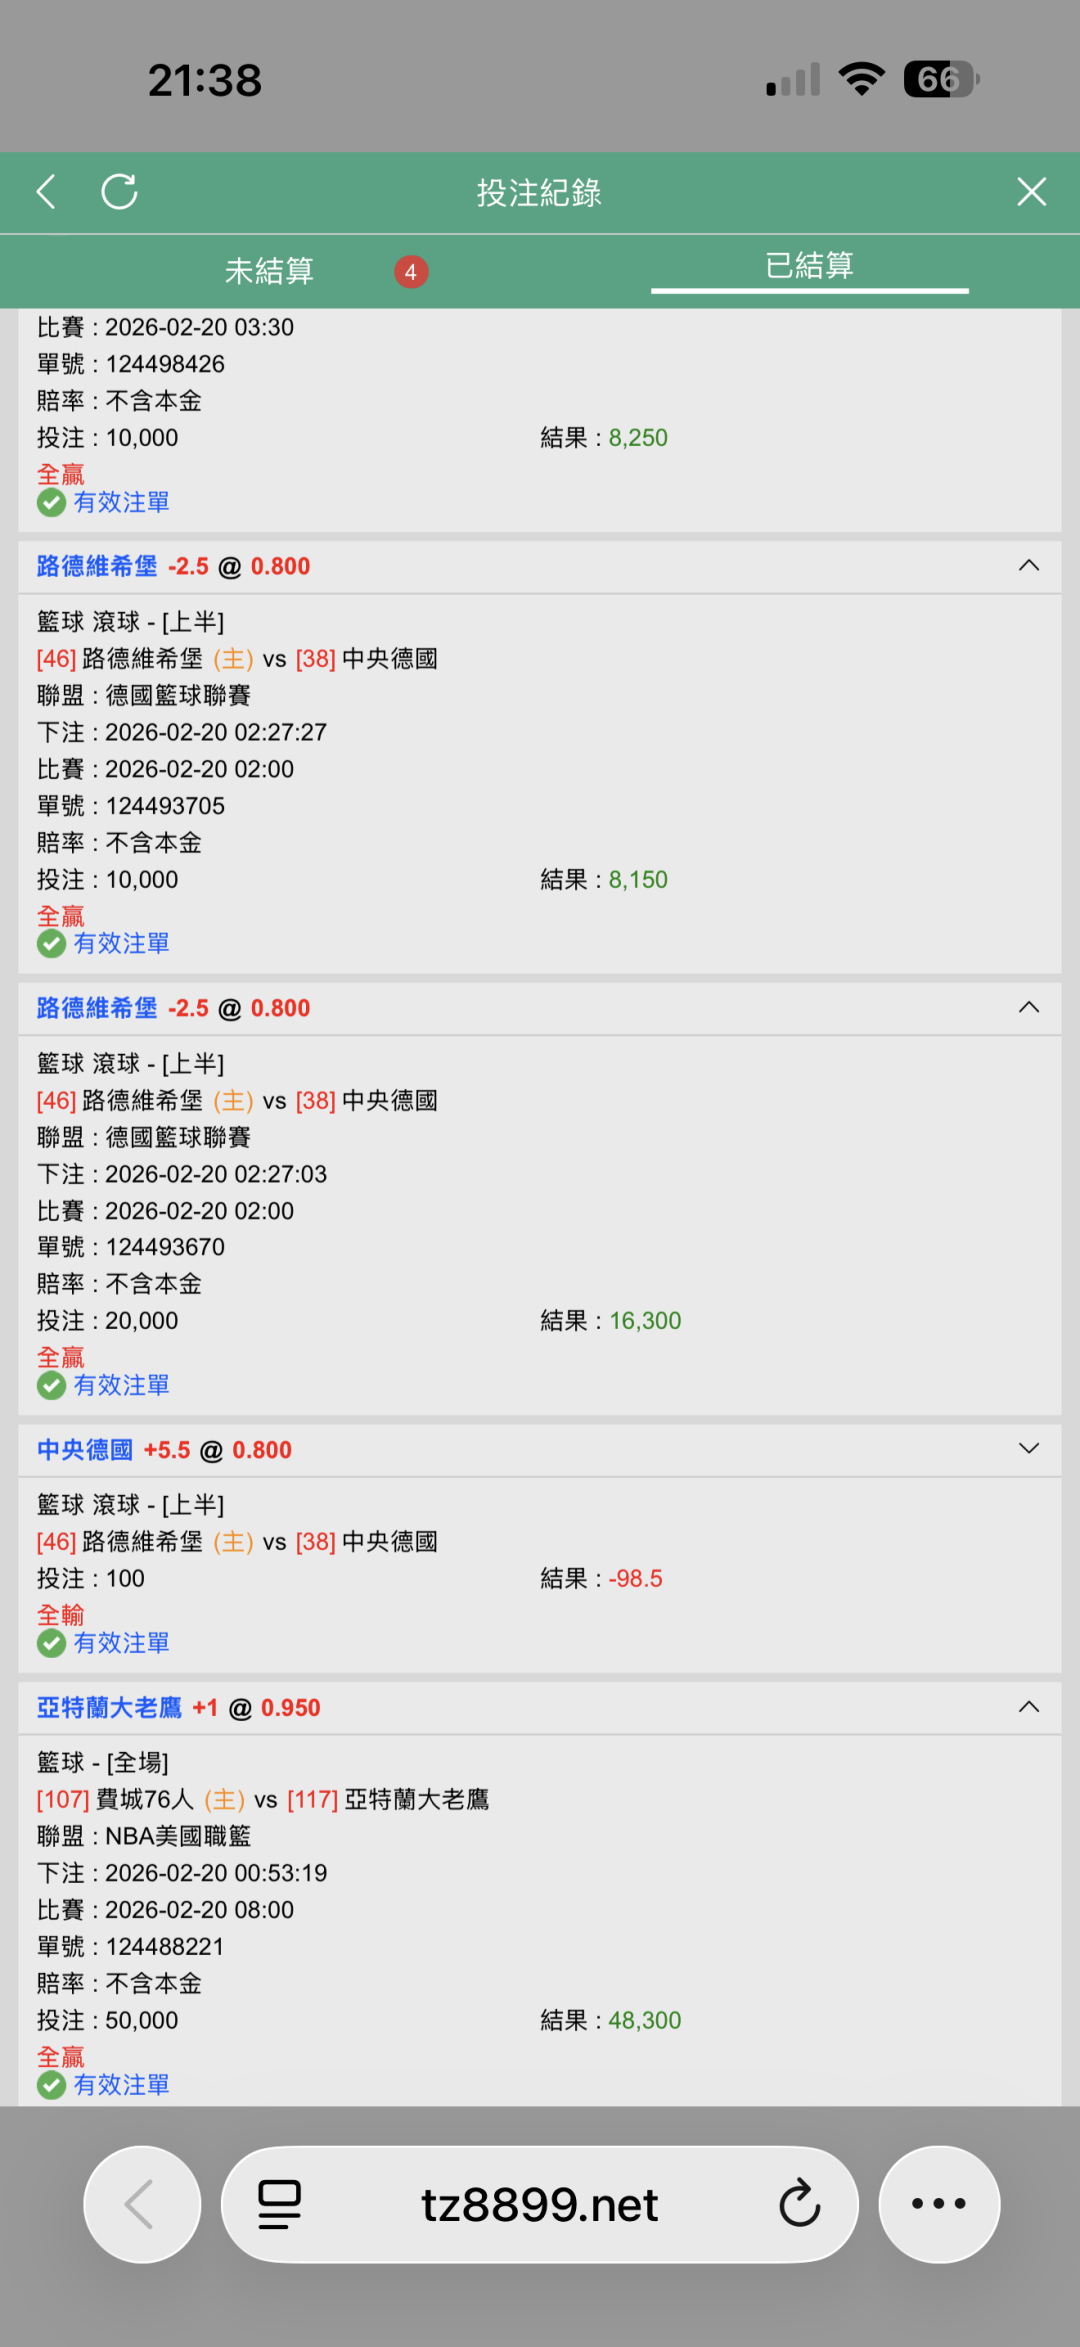Click the 中央德國 +5.5 @ 0.800 title
Image resolution: width=1080 pixels, height=2347 pixels.
point(164,1450)
